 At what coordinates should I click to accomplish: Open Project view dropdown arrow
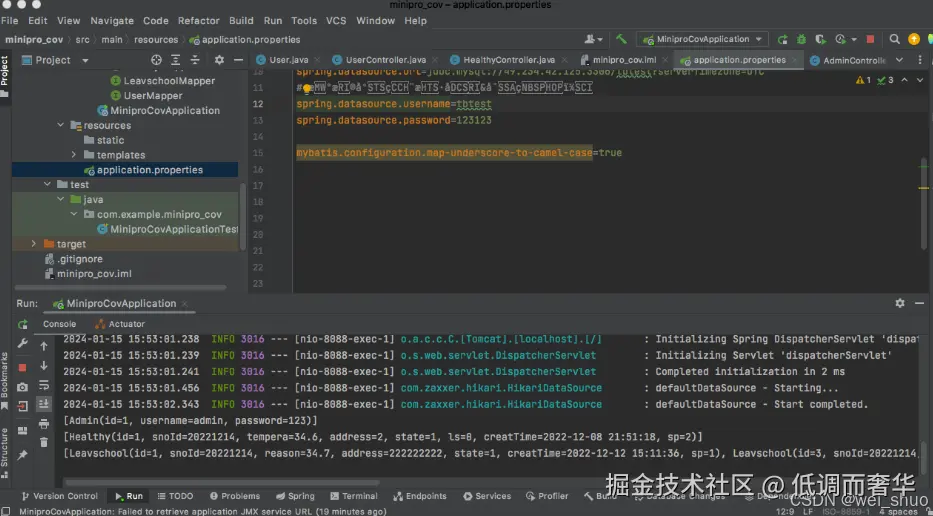point(85,61)
